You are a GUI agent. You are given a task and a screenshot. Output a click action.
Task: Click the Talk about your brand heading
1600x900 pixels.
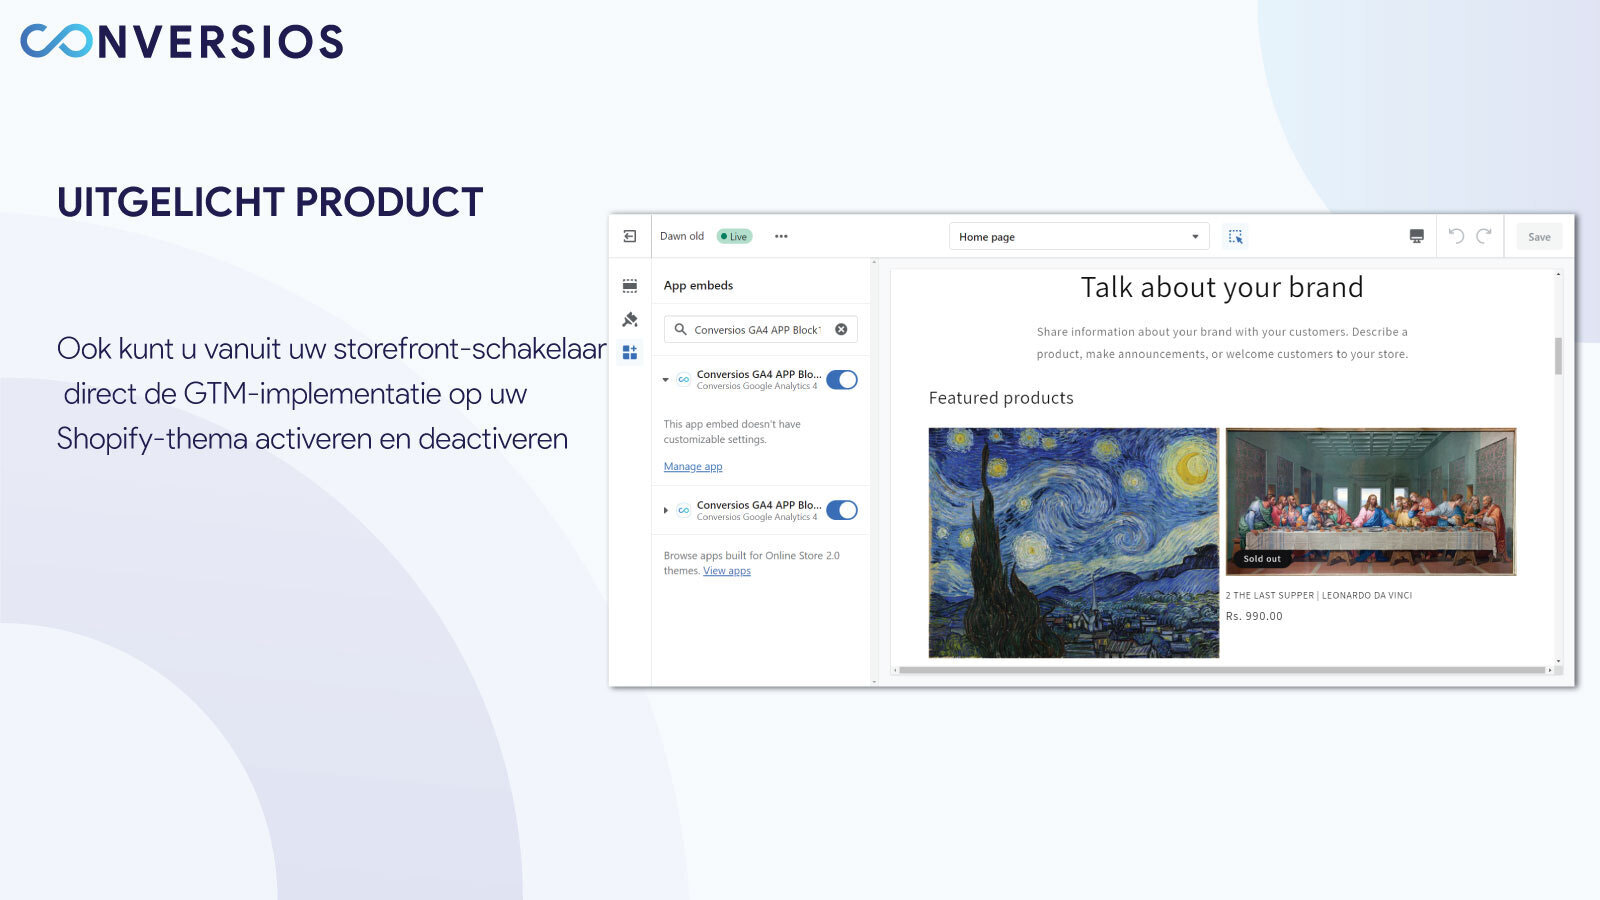tap(1222, 288)
